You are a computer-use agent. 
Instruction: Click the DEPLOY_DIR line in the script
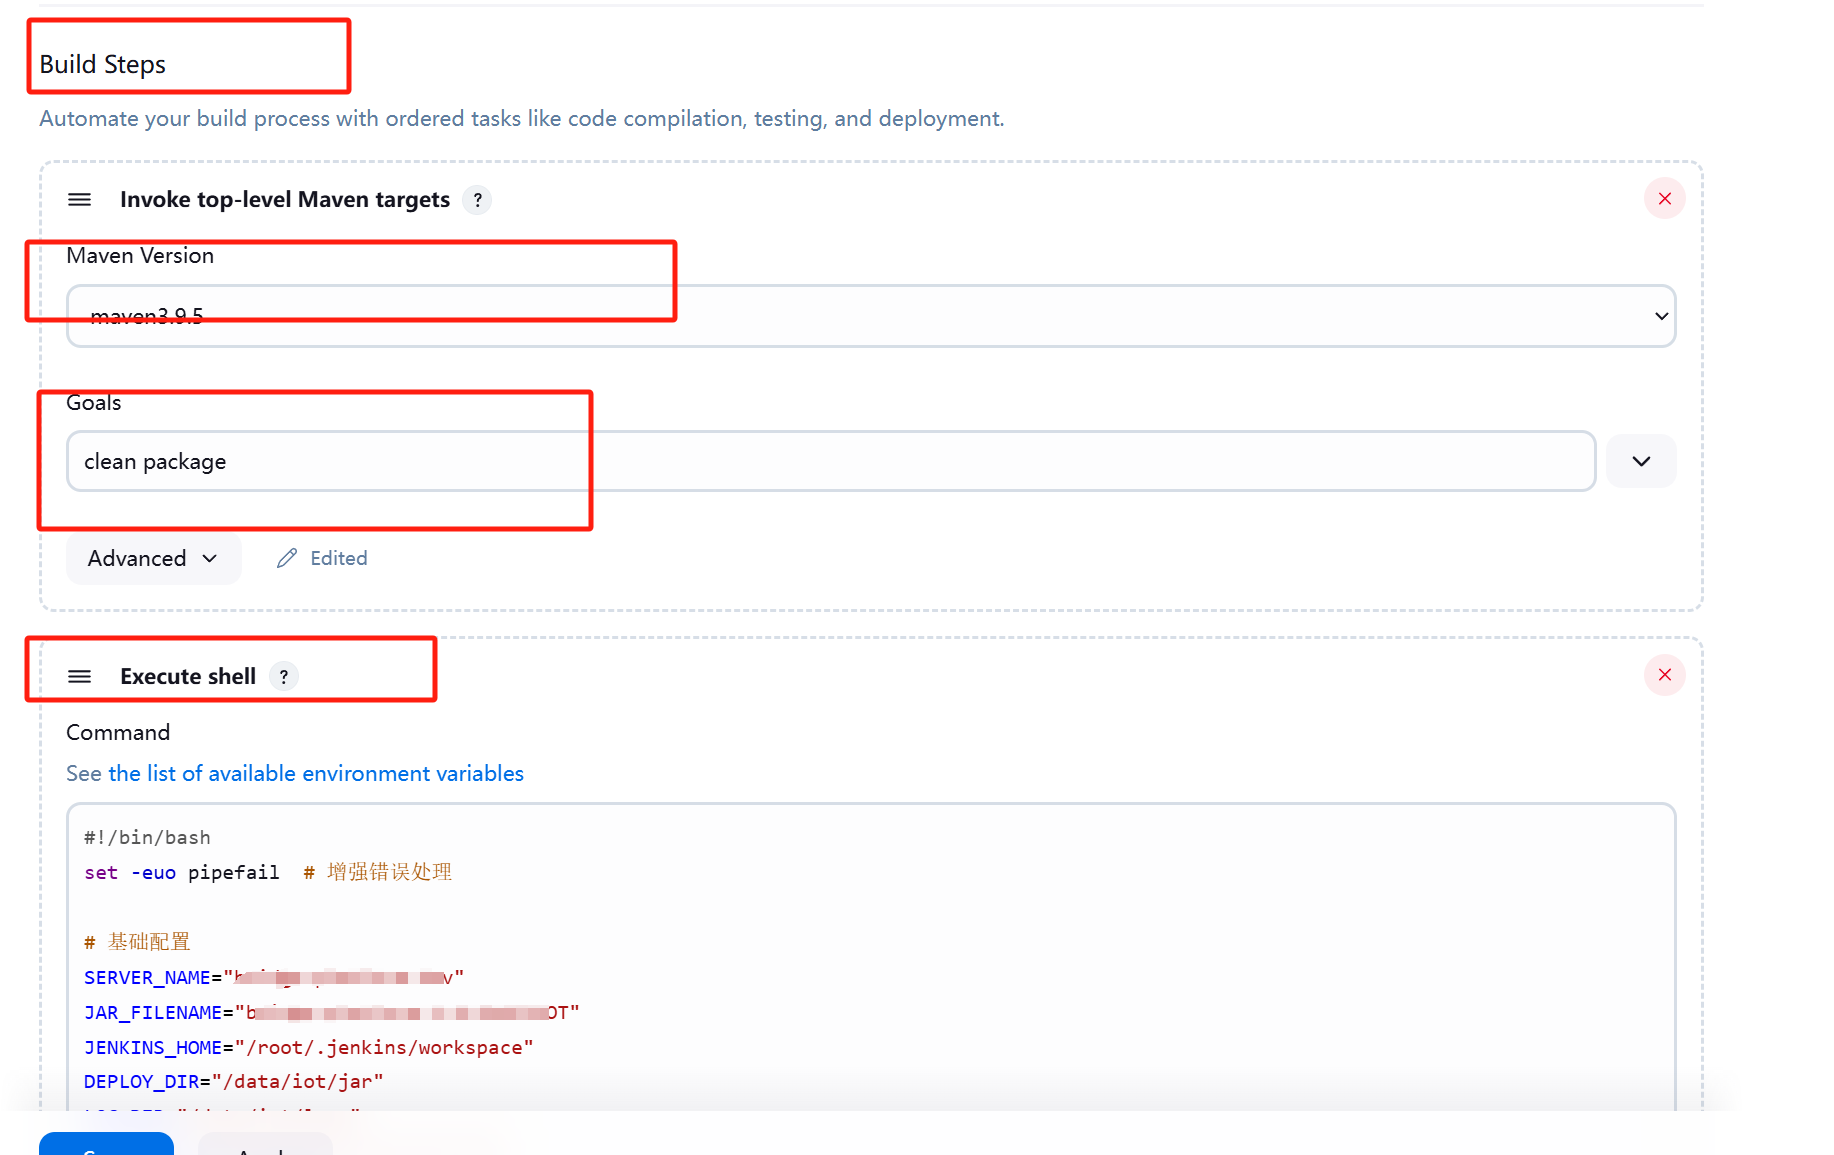pyautogui.click(x=234, y=1082)
